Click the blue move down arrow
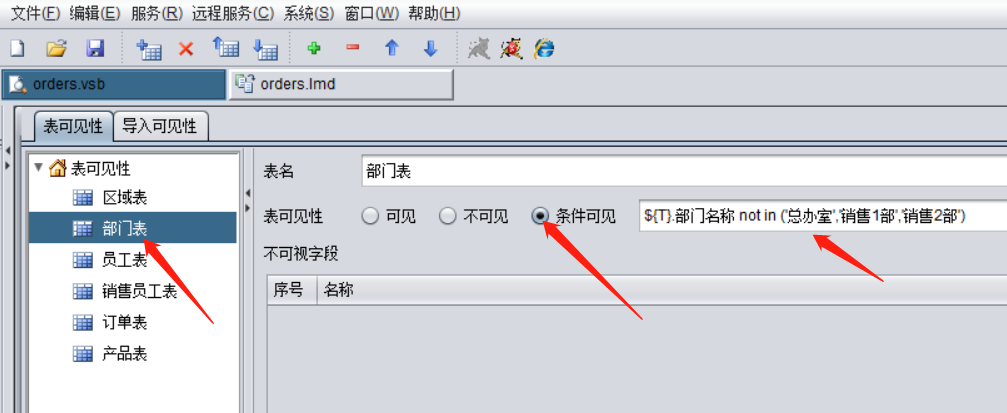1007x413 pixels. click(x=430, y=48)
